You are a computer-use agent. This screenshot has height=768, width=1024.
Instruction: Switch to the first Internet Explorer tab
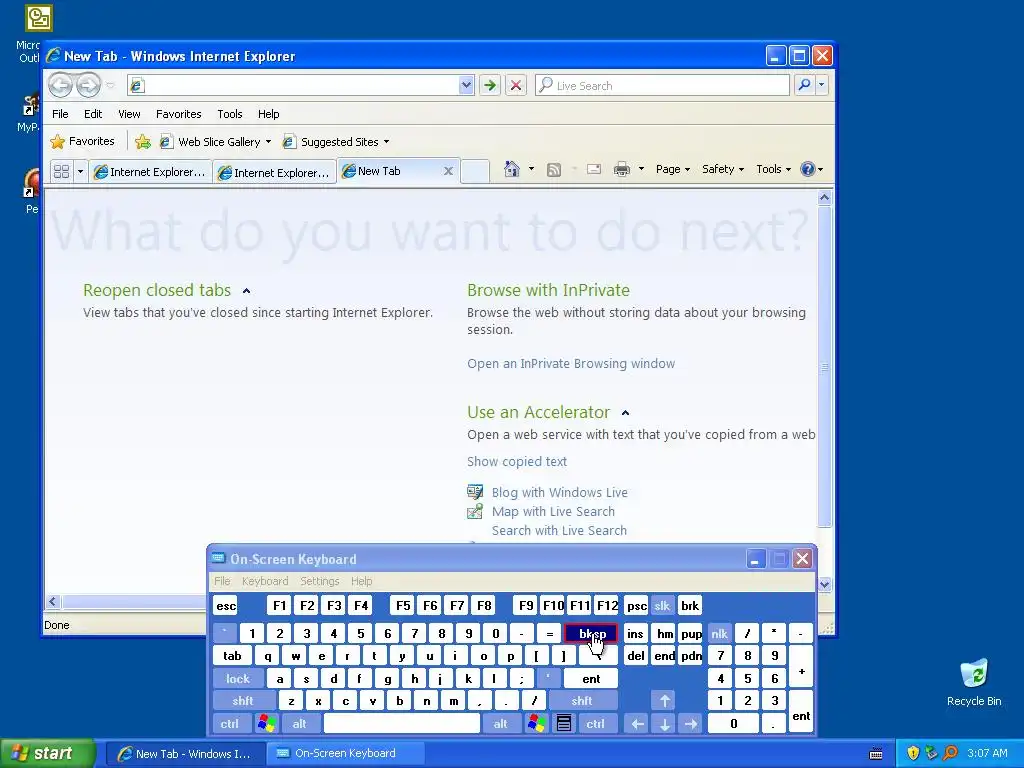click(x=150, y=172)
